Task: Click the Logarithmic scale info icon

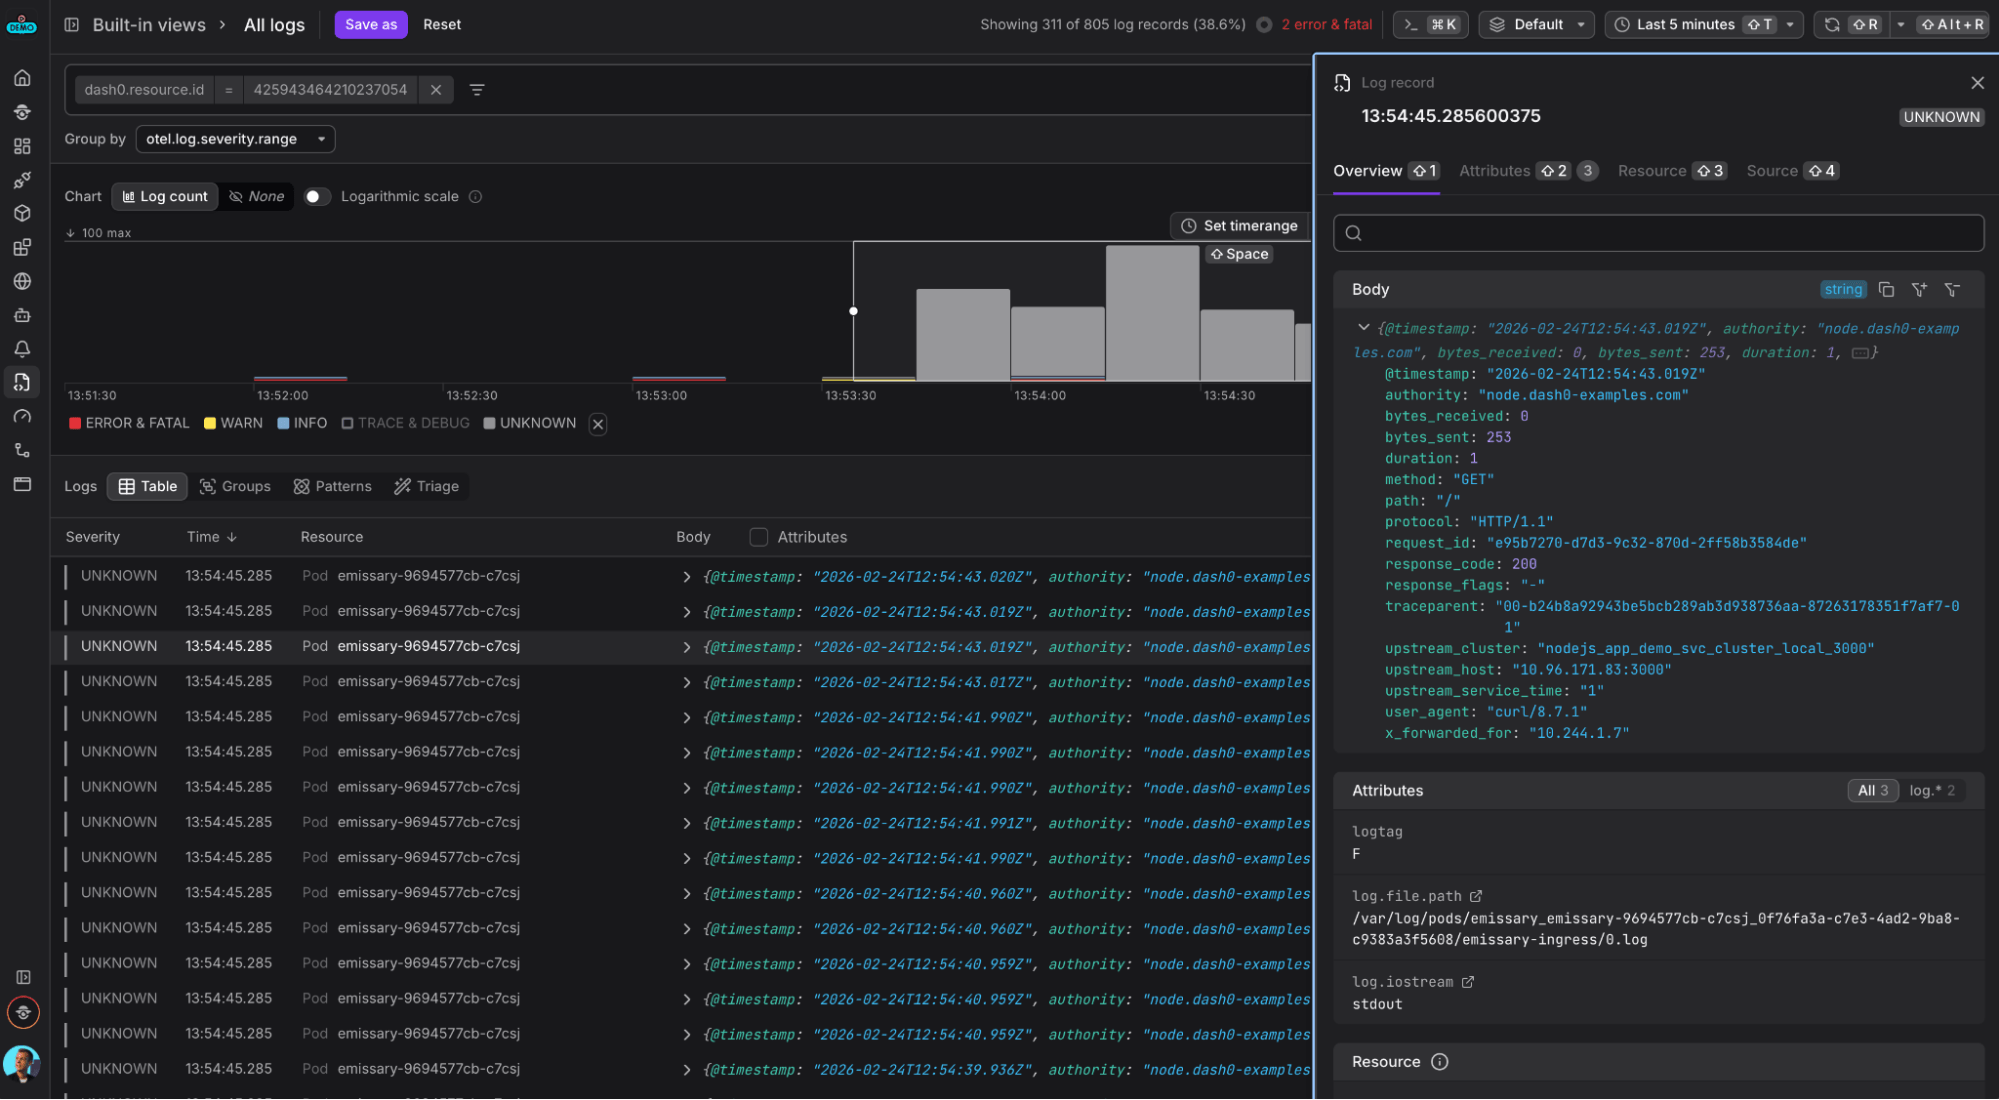Action: (x=476, y=197)
